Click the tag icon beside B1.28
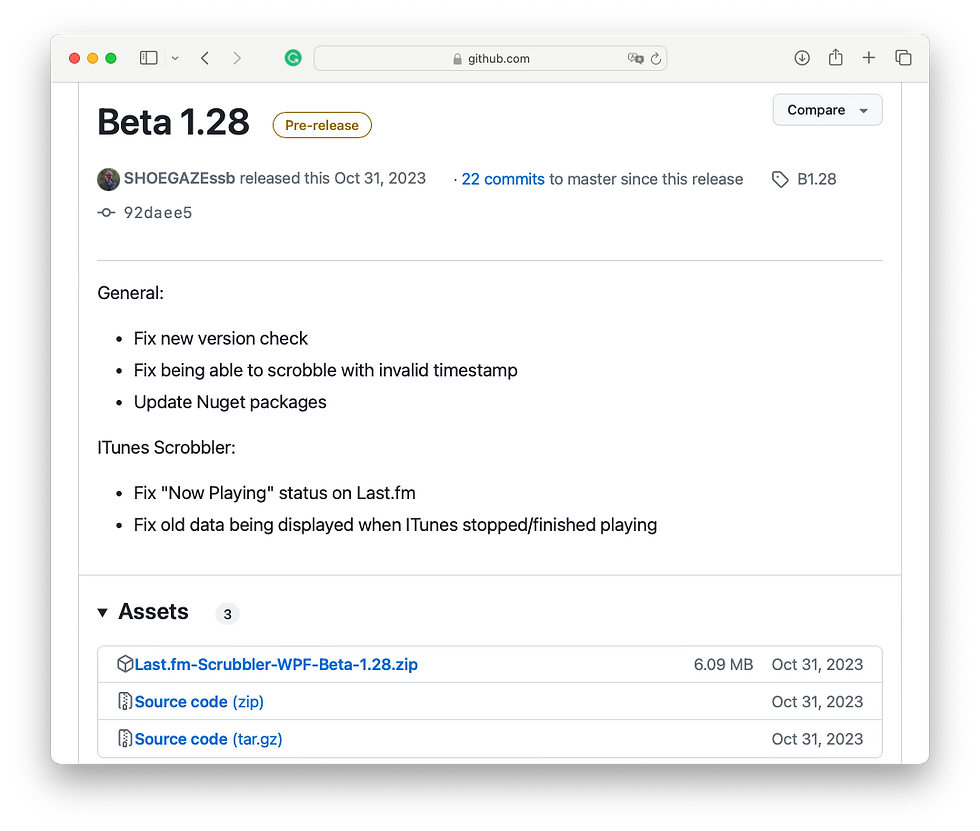Image resolution: width=980 pixels, height=831 pixels. tap(779, 179)
